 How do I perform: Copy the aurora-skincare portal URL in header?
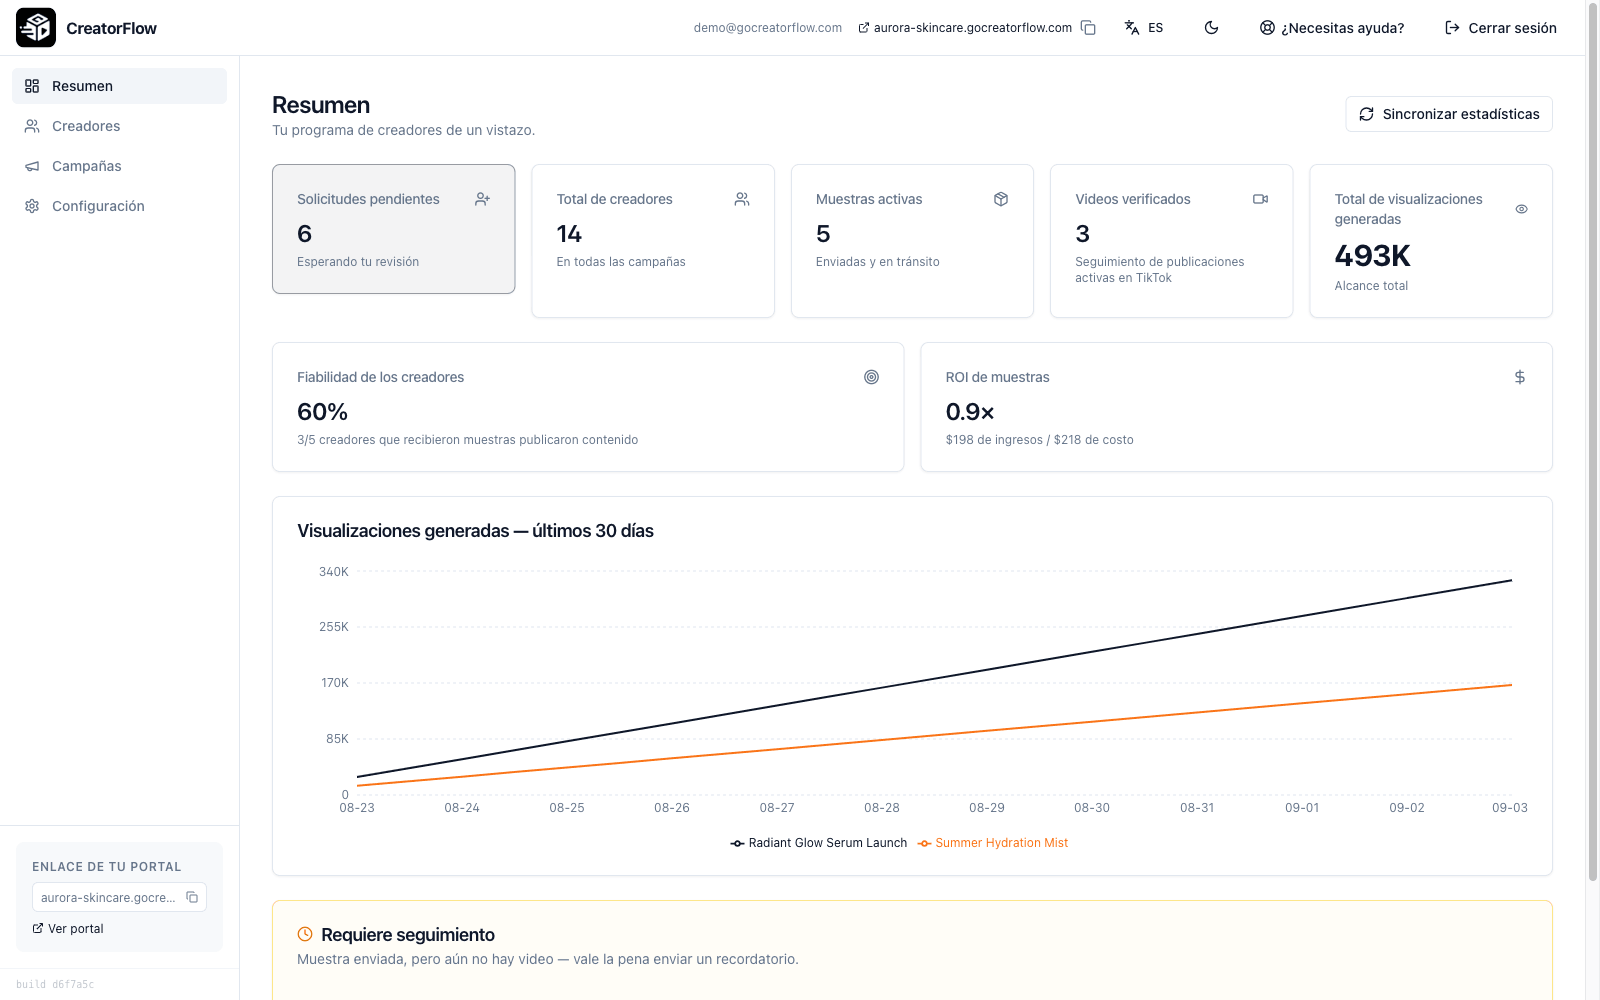(x=1088, y=28)
